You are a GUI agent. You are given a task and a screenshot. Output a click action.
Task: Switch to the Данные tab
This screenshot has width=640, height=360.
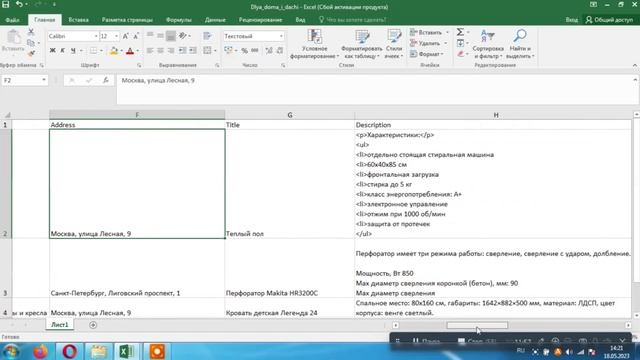point(215,20)
